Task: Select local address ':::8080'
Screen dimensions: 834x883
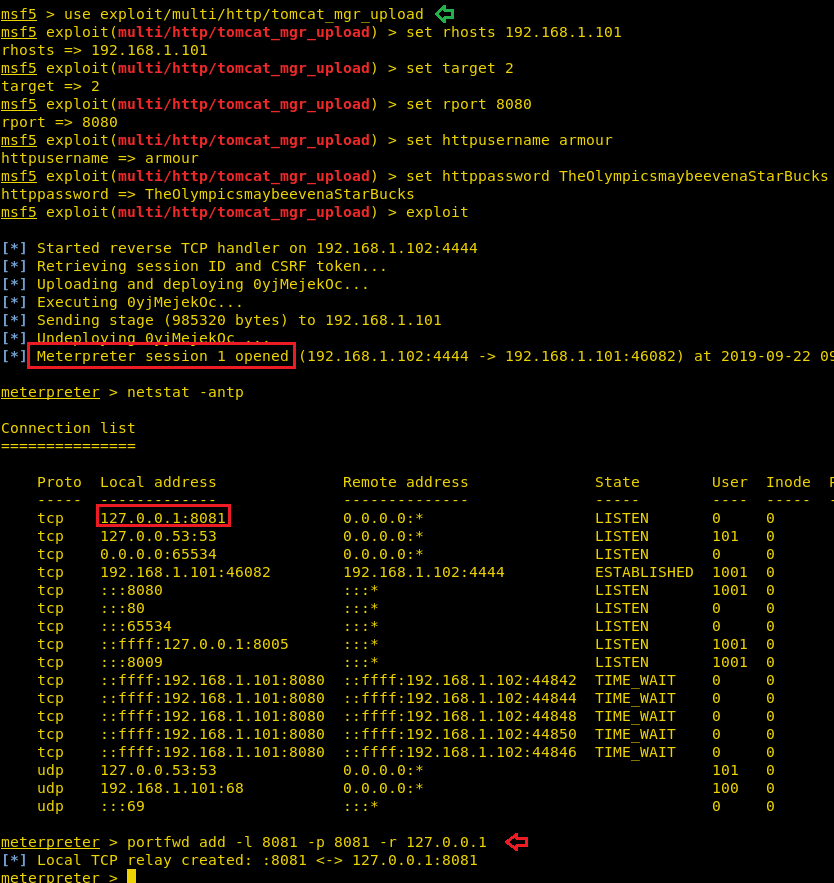Action: (131, 590)
